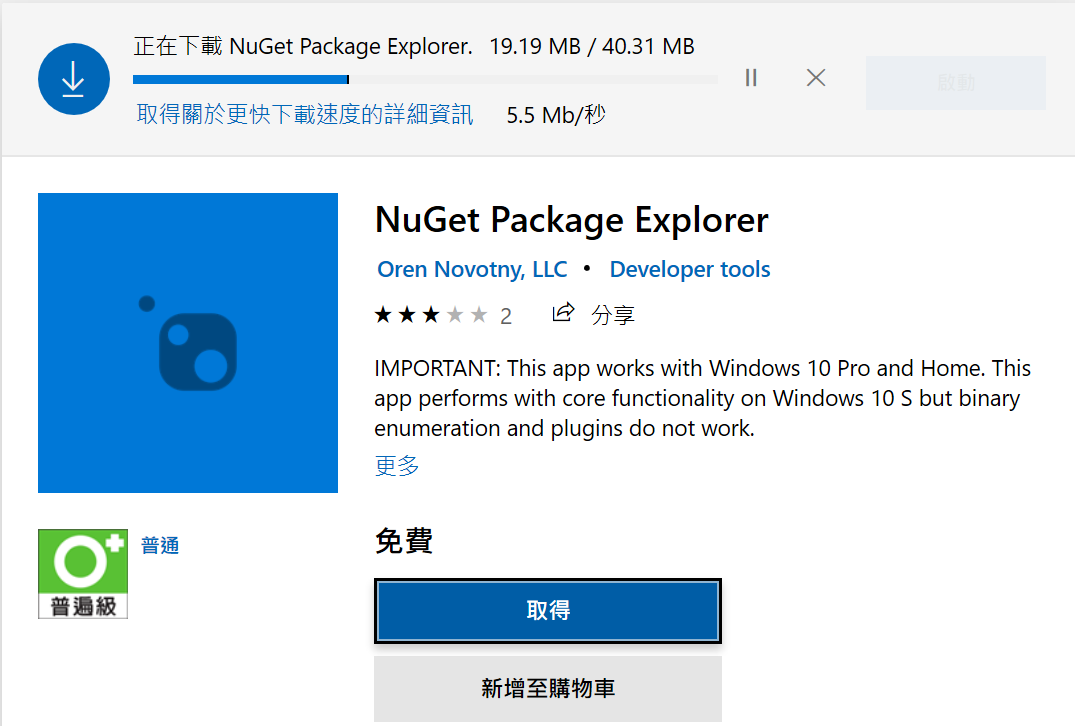Open faster download speed details link
This screenshot has height=726, width=1075.
303,114
